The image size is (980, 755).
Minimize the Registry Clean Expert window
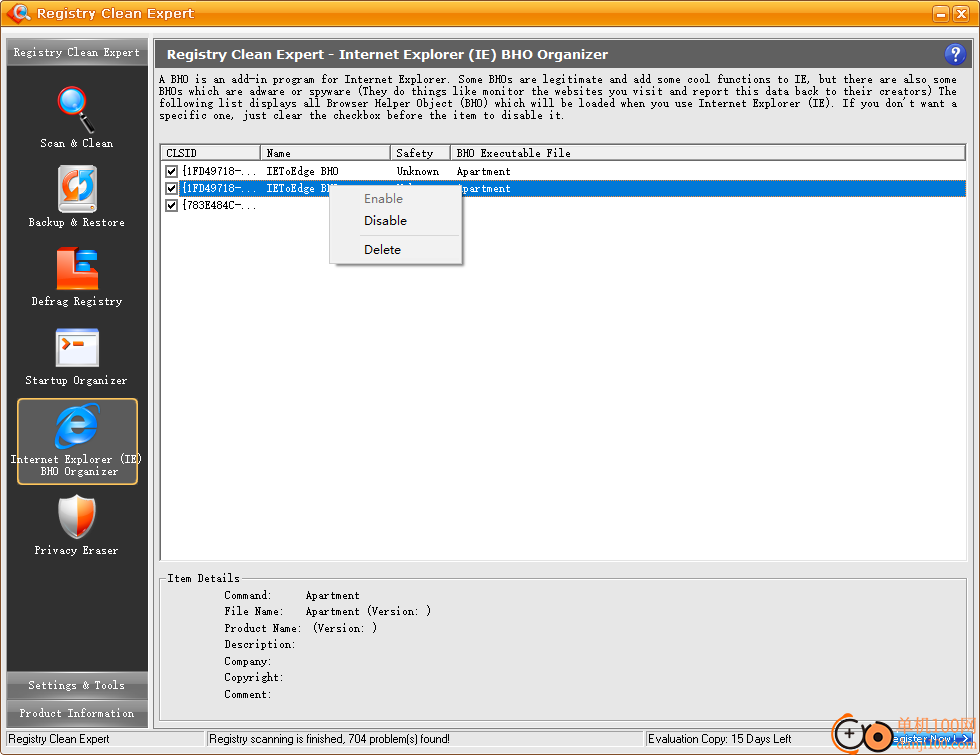click(941, 13)
